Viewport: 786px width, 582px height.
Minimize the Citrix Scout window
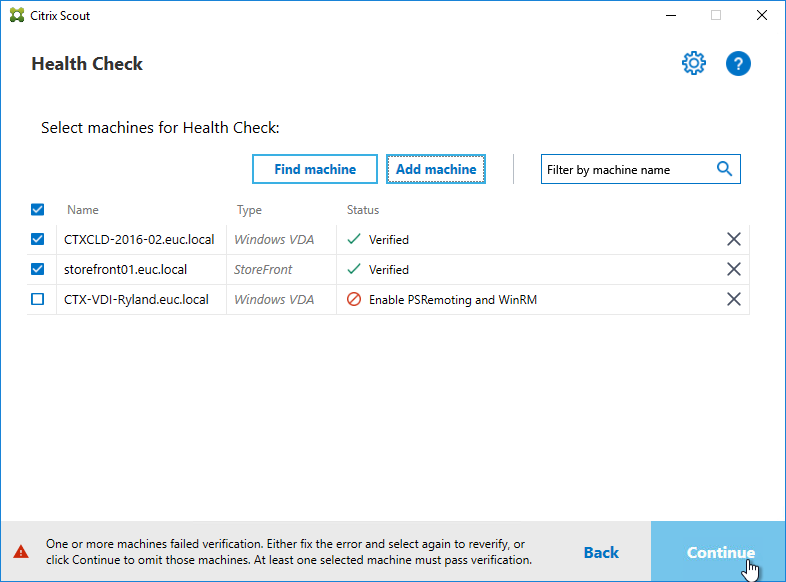click(x=671, y=16)
